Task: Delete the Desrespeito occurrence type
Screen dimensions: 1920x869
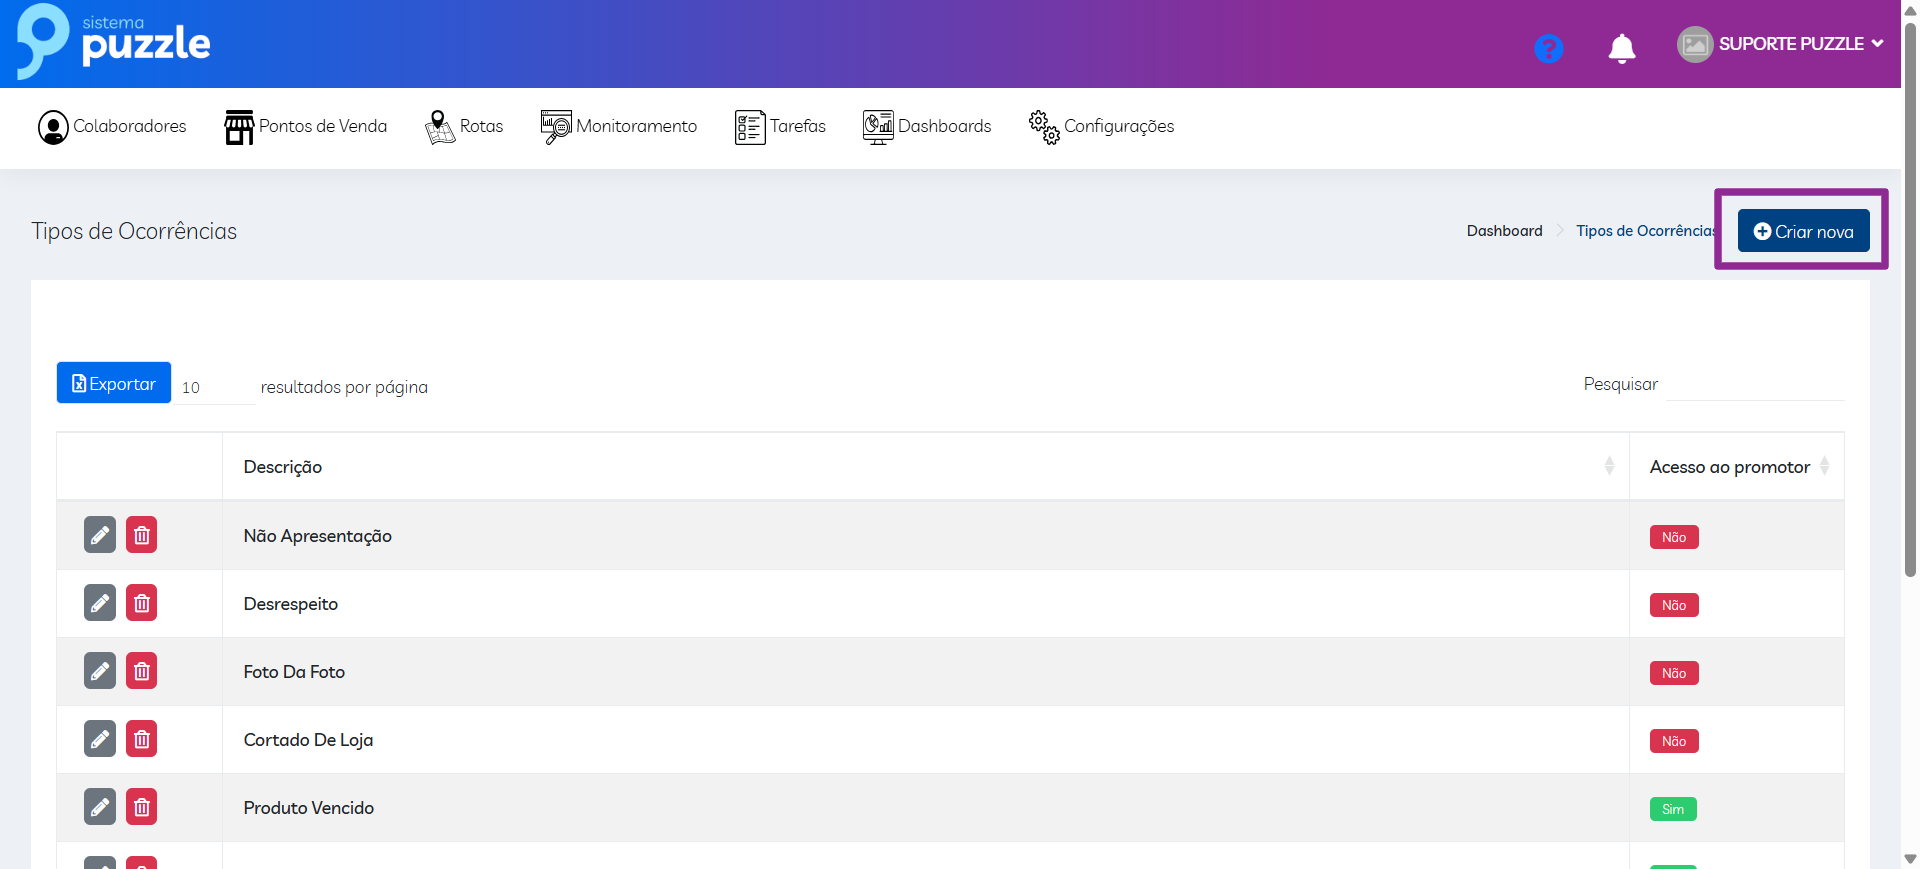Action: point(142,603)
